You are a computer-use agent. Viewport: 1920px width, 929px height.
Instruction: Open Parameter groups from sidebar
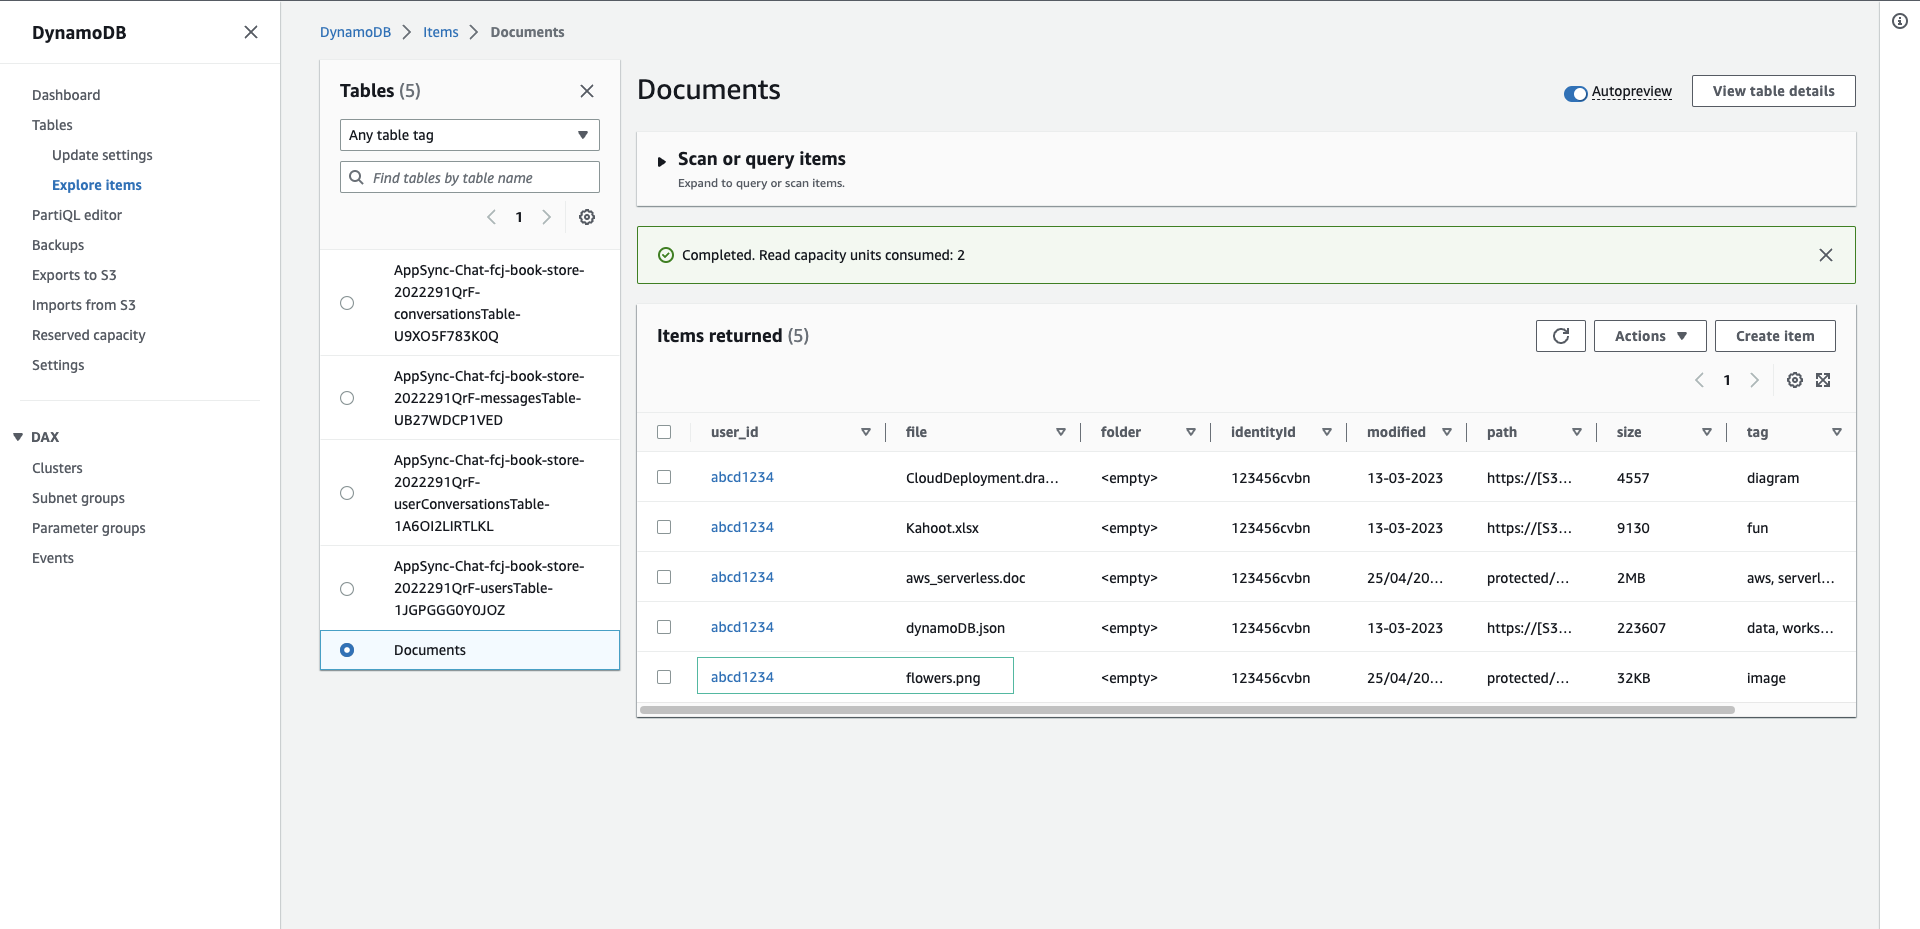(89, 528)
